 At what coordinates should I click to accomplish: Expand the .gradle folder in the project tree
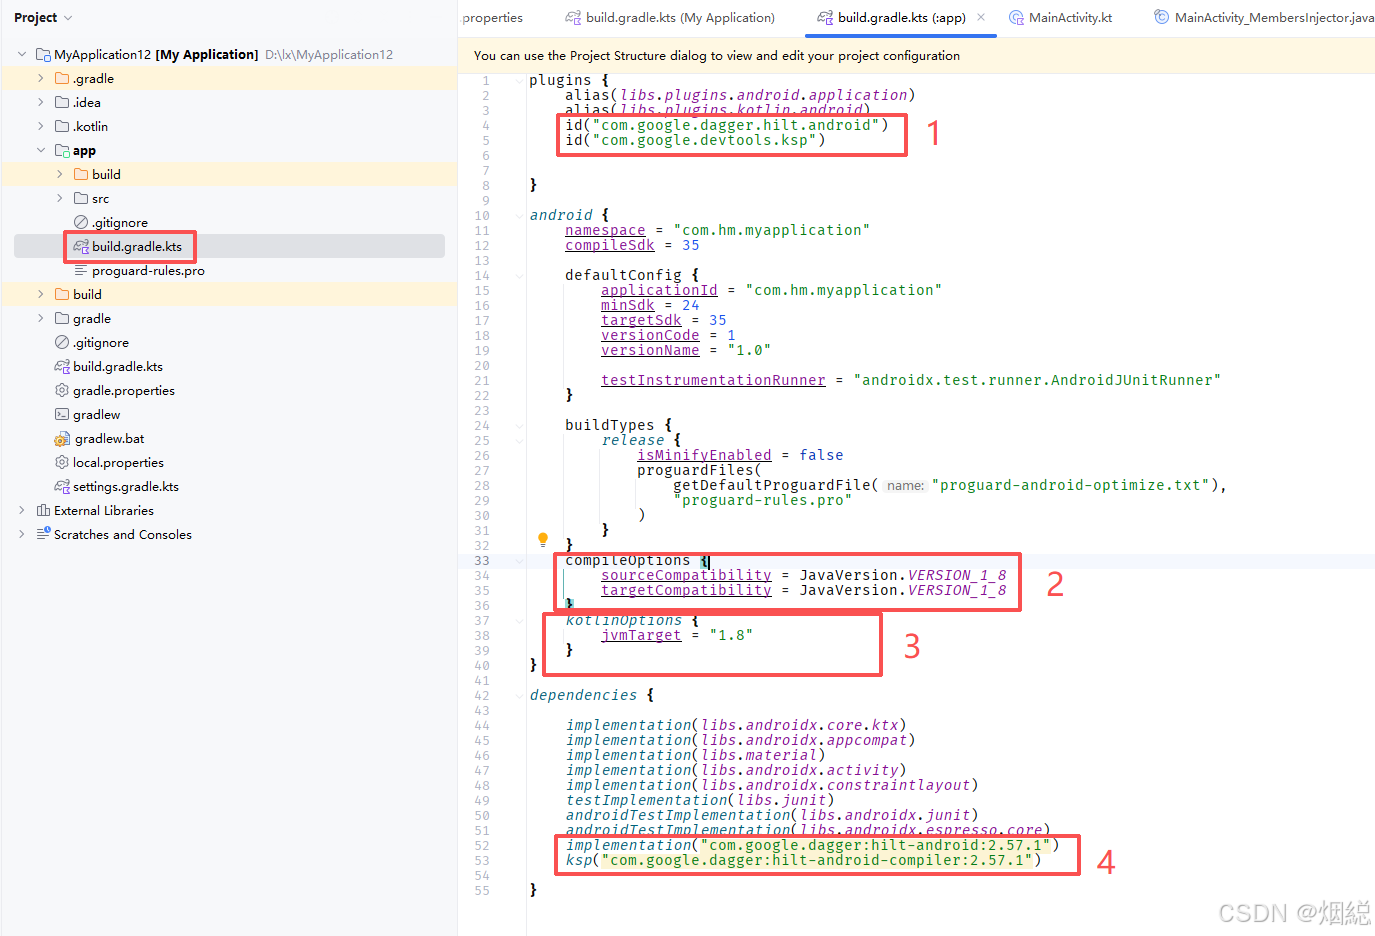(39, 78)
